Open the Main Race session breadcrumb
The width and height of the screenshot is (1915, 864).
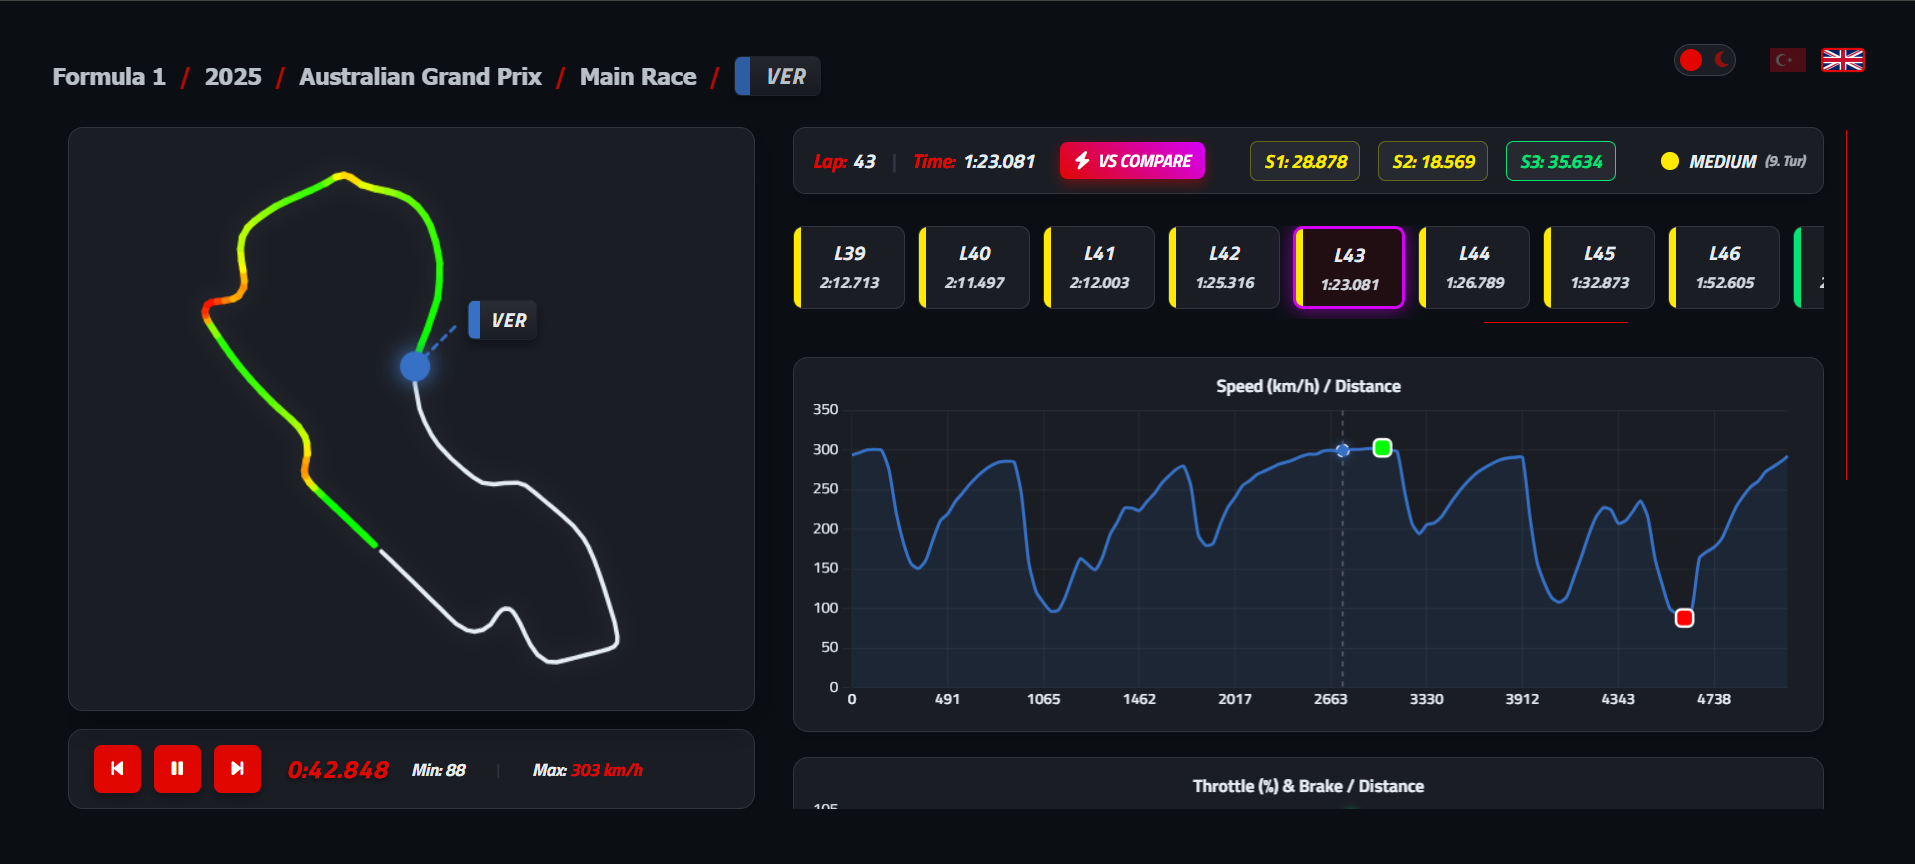click(638, 77)
